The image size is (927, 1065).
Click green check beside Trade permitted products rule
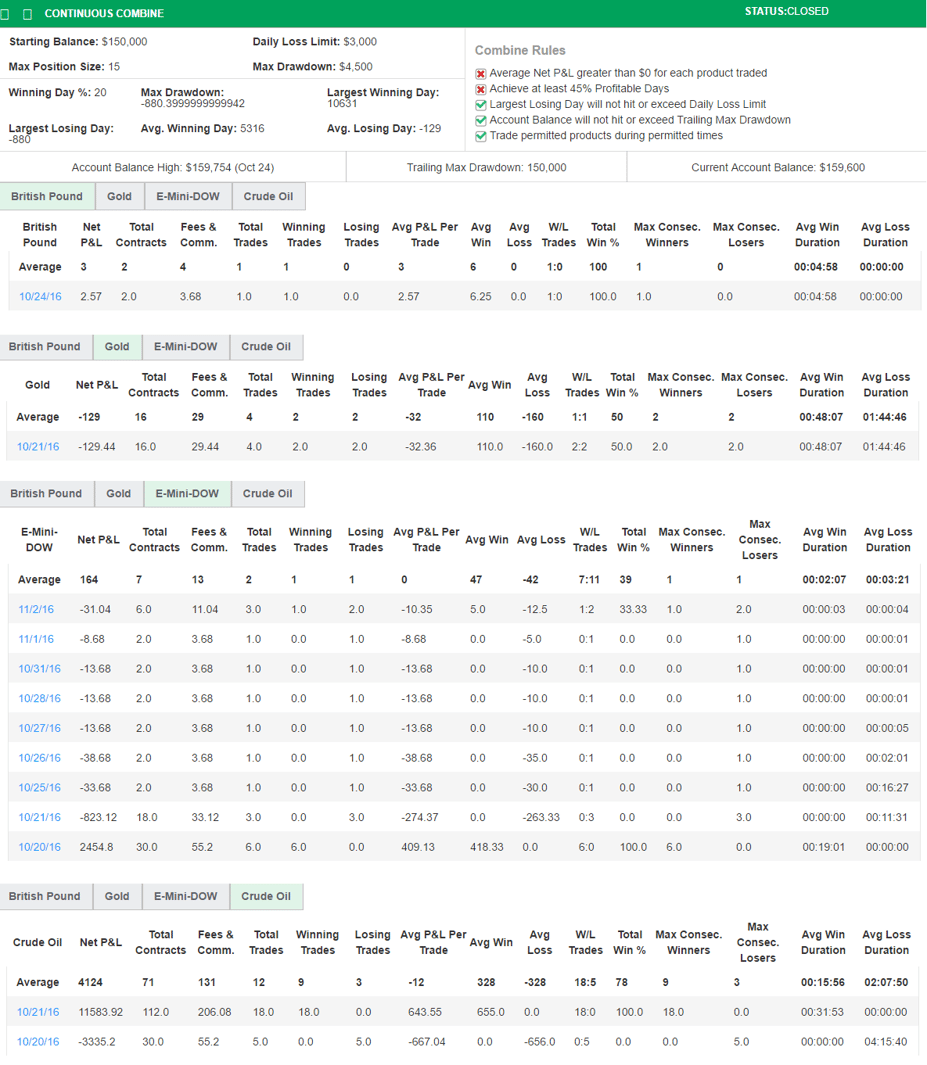481,136
